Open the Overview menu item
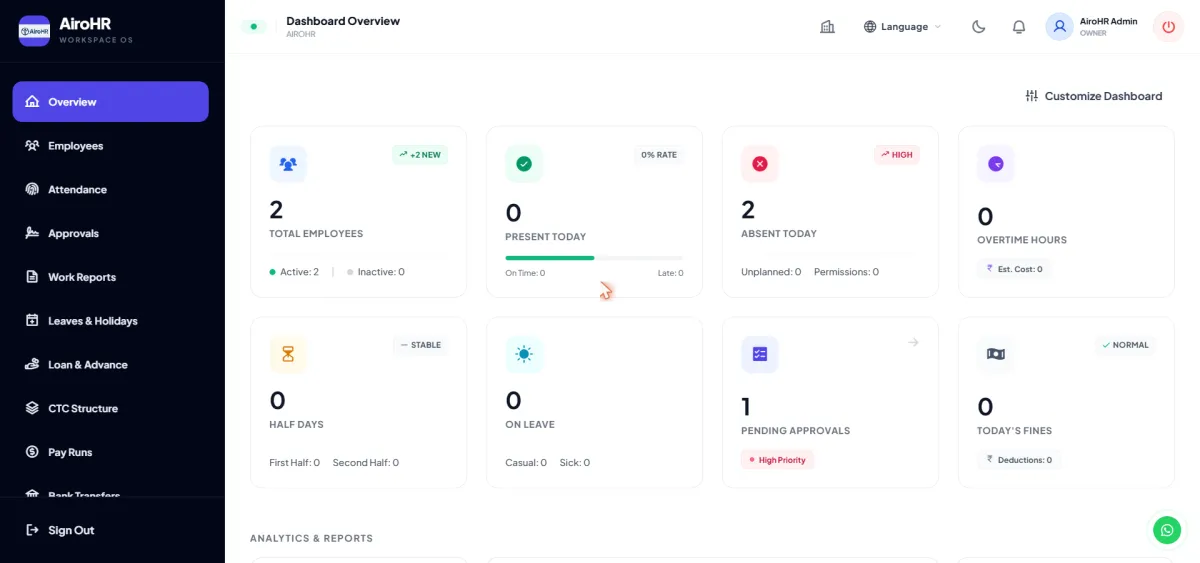Screen dimensions: 1200x563 (x=110, y=102)
